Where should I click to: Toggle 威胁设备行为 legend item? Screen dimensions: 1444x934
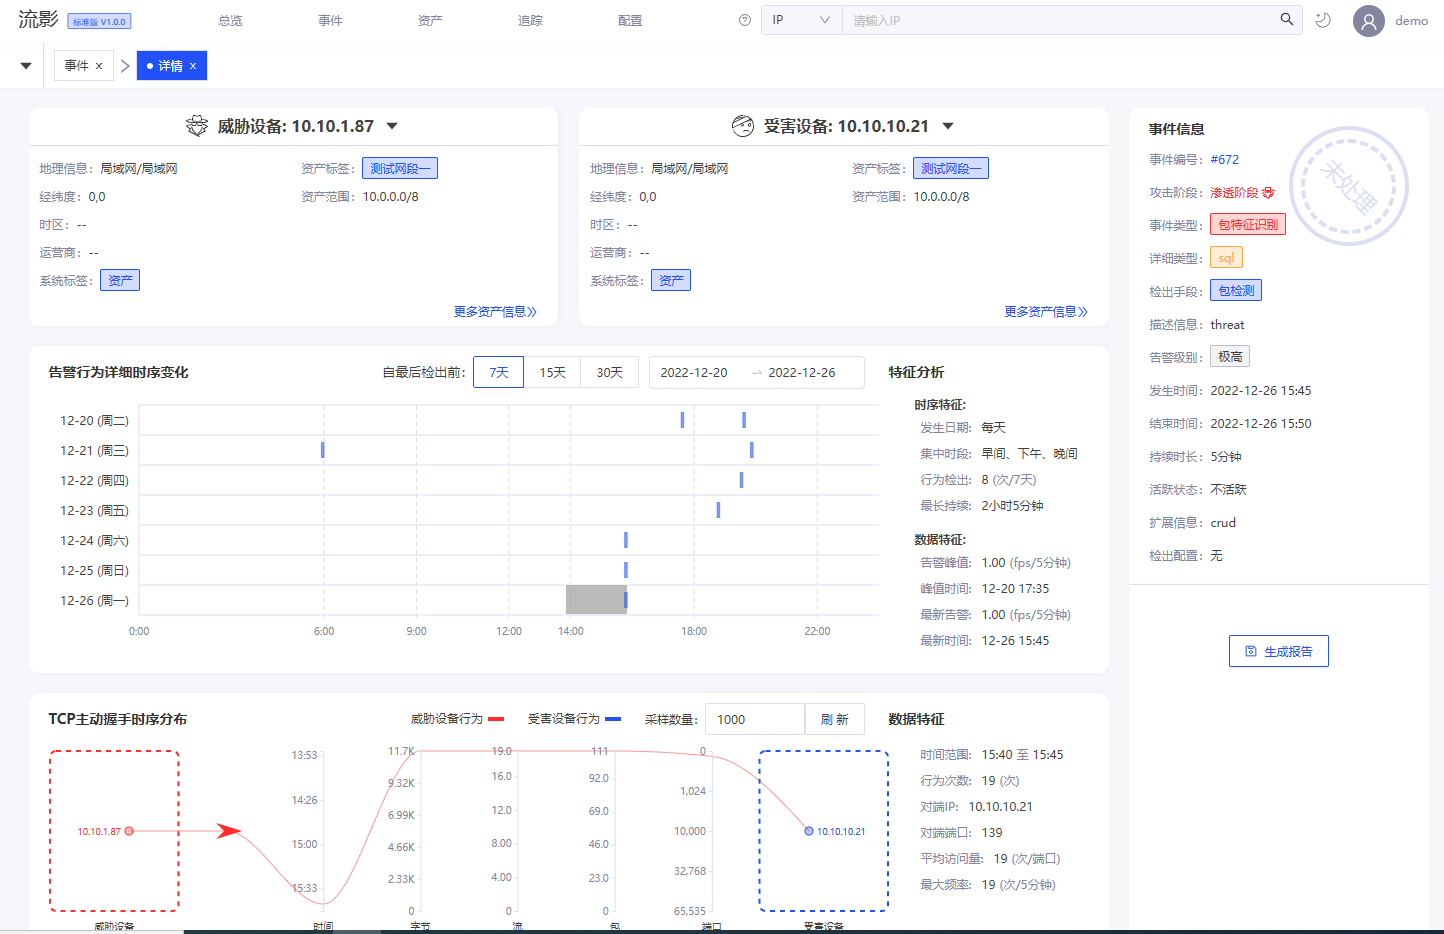457,719
